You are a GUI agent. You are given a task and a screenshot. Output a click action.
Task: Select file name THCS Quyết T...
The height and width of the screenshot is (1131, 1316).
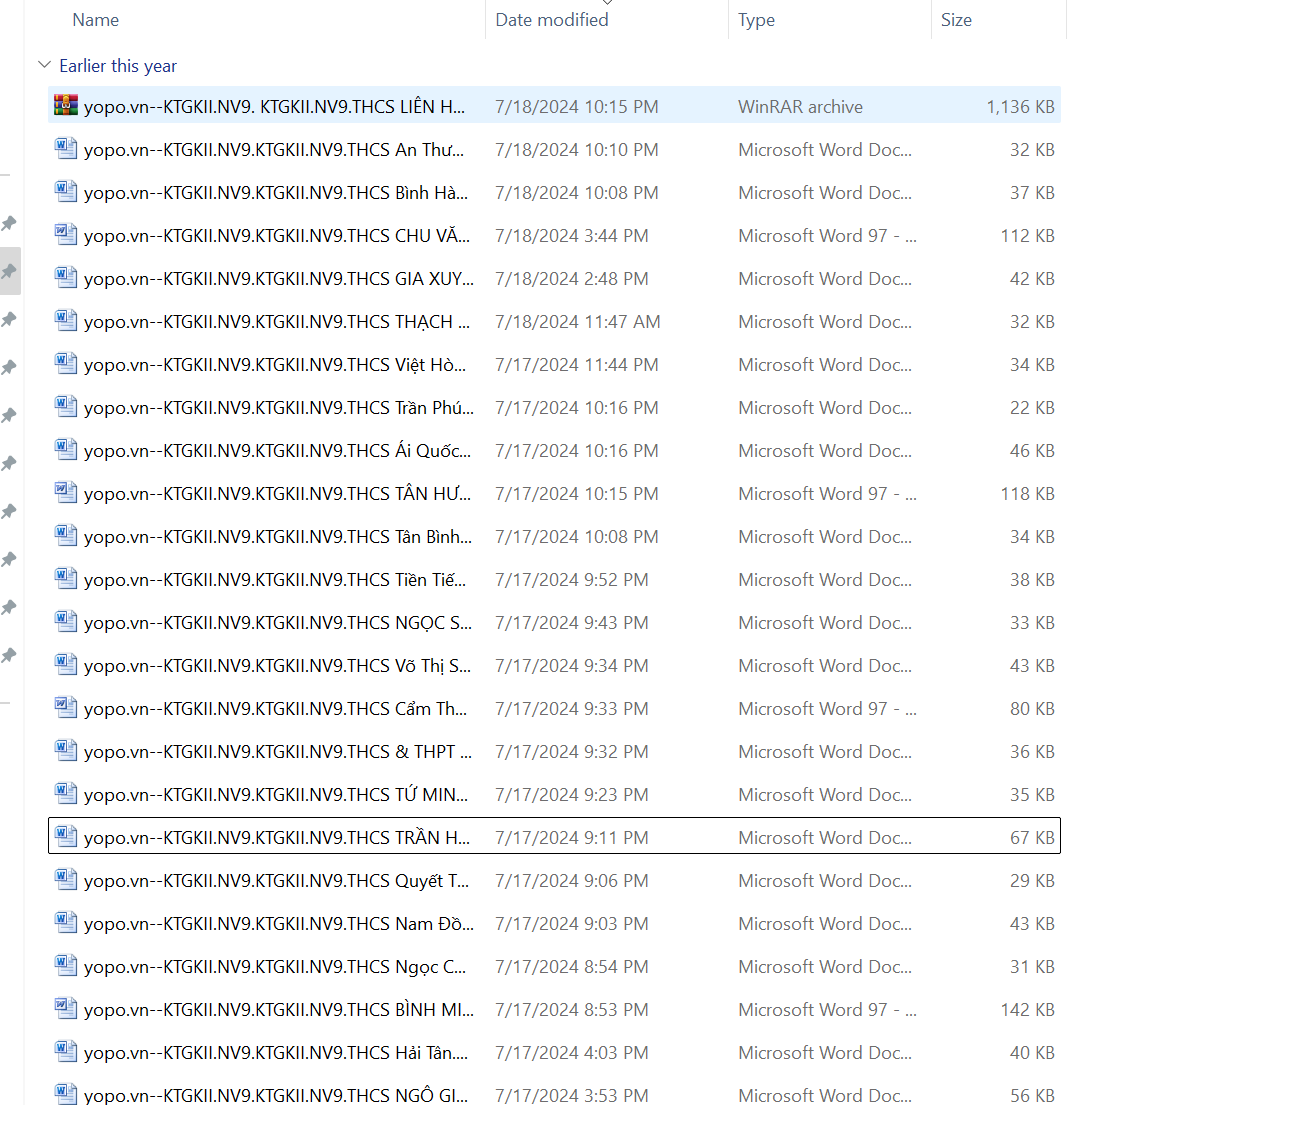click(276, 881)
